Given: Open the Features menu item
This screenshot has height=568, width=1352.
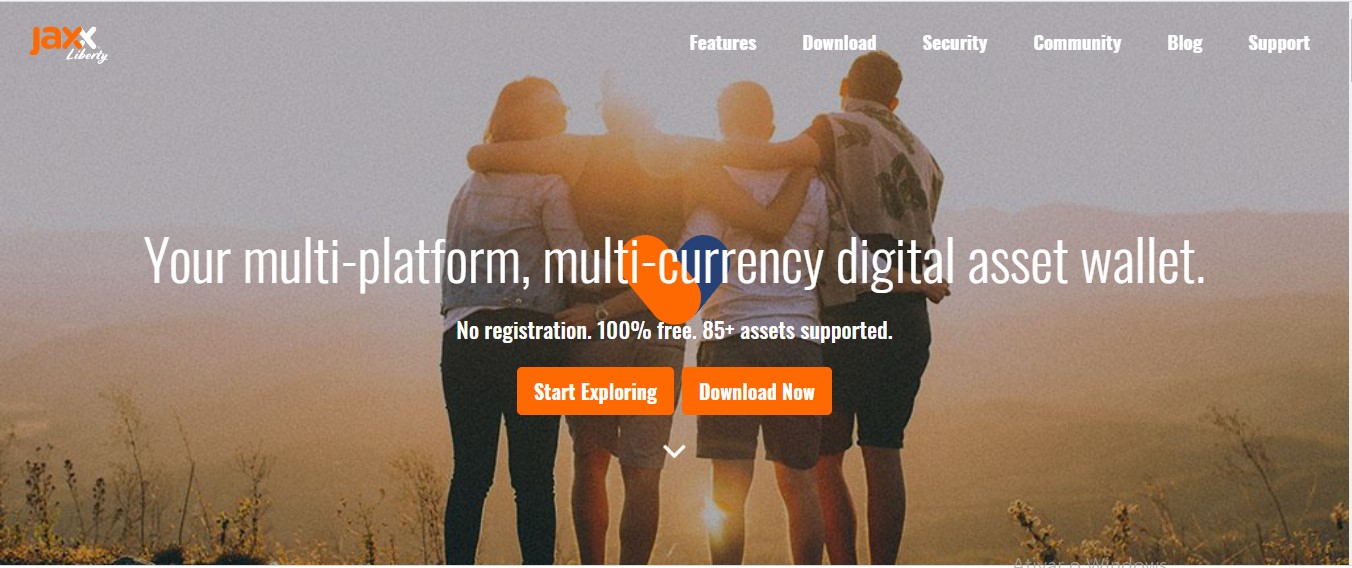Looking at the screenshot, I should (723, 43).
